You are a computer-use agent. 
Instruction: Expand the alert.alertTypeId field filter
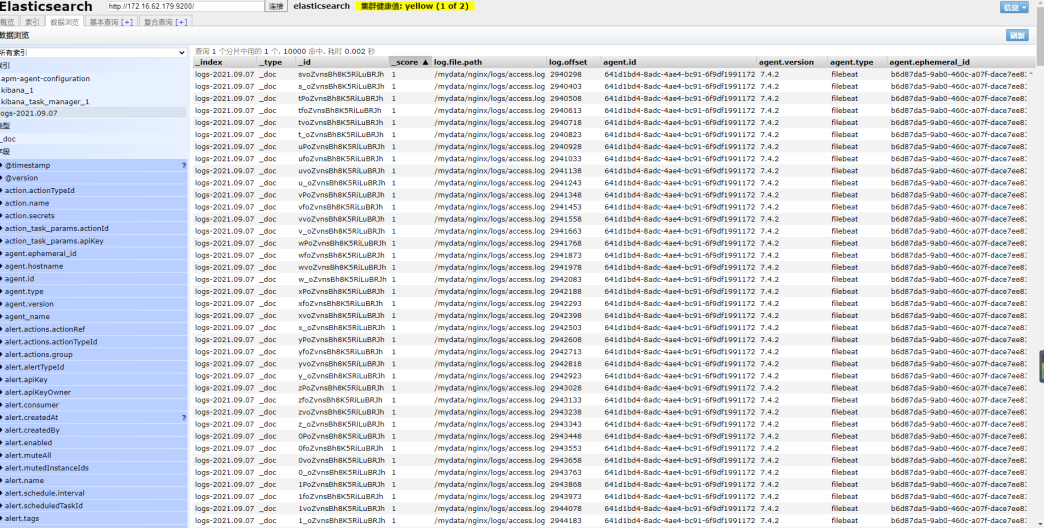(x=93, y=367)
